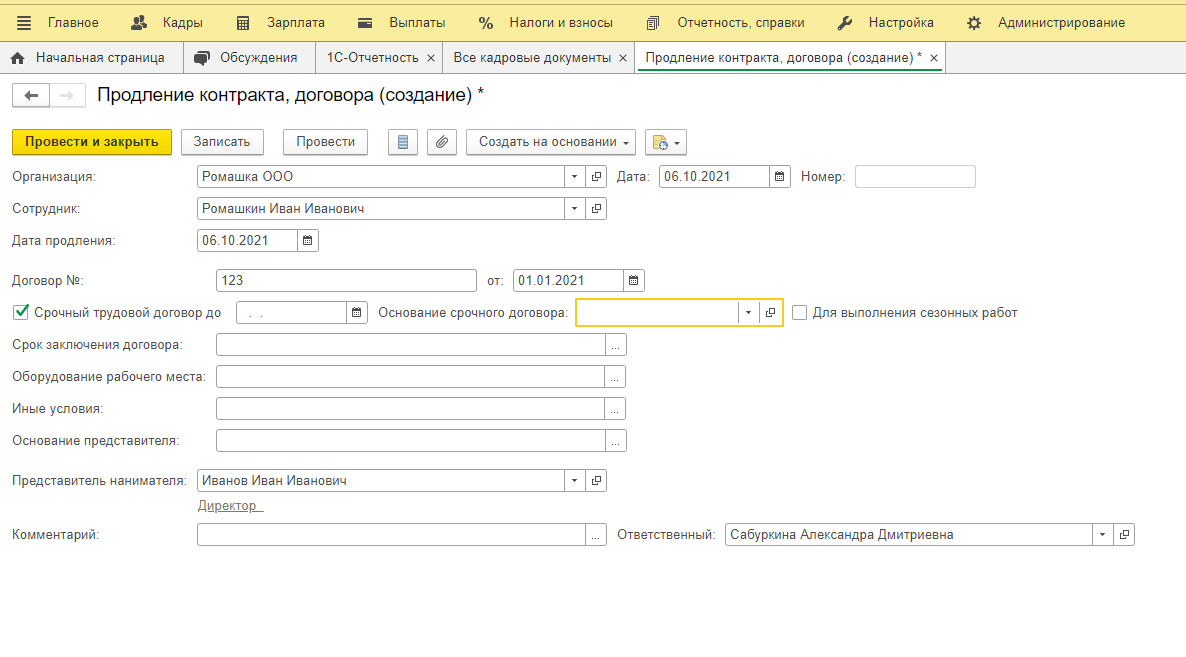Screen dimensions: 1186x657
Task: Uncheck Срочный трудовой договор до checkbox
Action: [20, 313]
